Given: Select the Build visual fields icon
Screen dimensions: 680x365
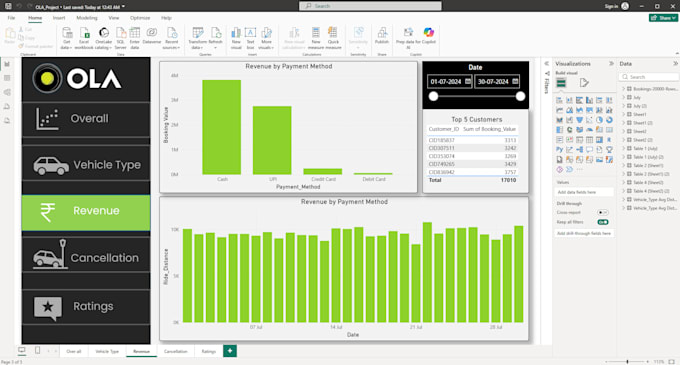Looking at the screenshot, I should click(x=561, y=82).
